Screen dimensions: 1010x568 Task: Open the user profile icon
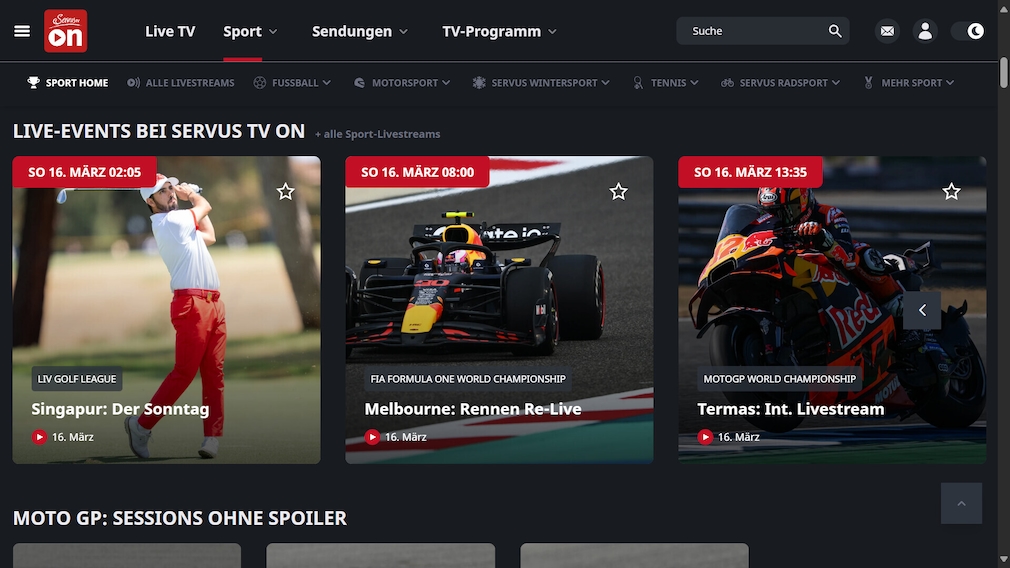point(925,31)
